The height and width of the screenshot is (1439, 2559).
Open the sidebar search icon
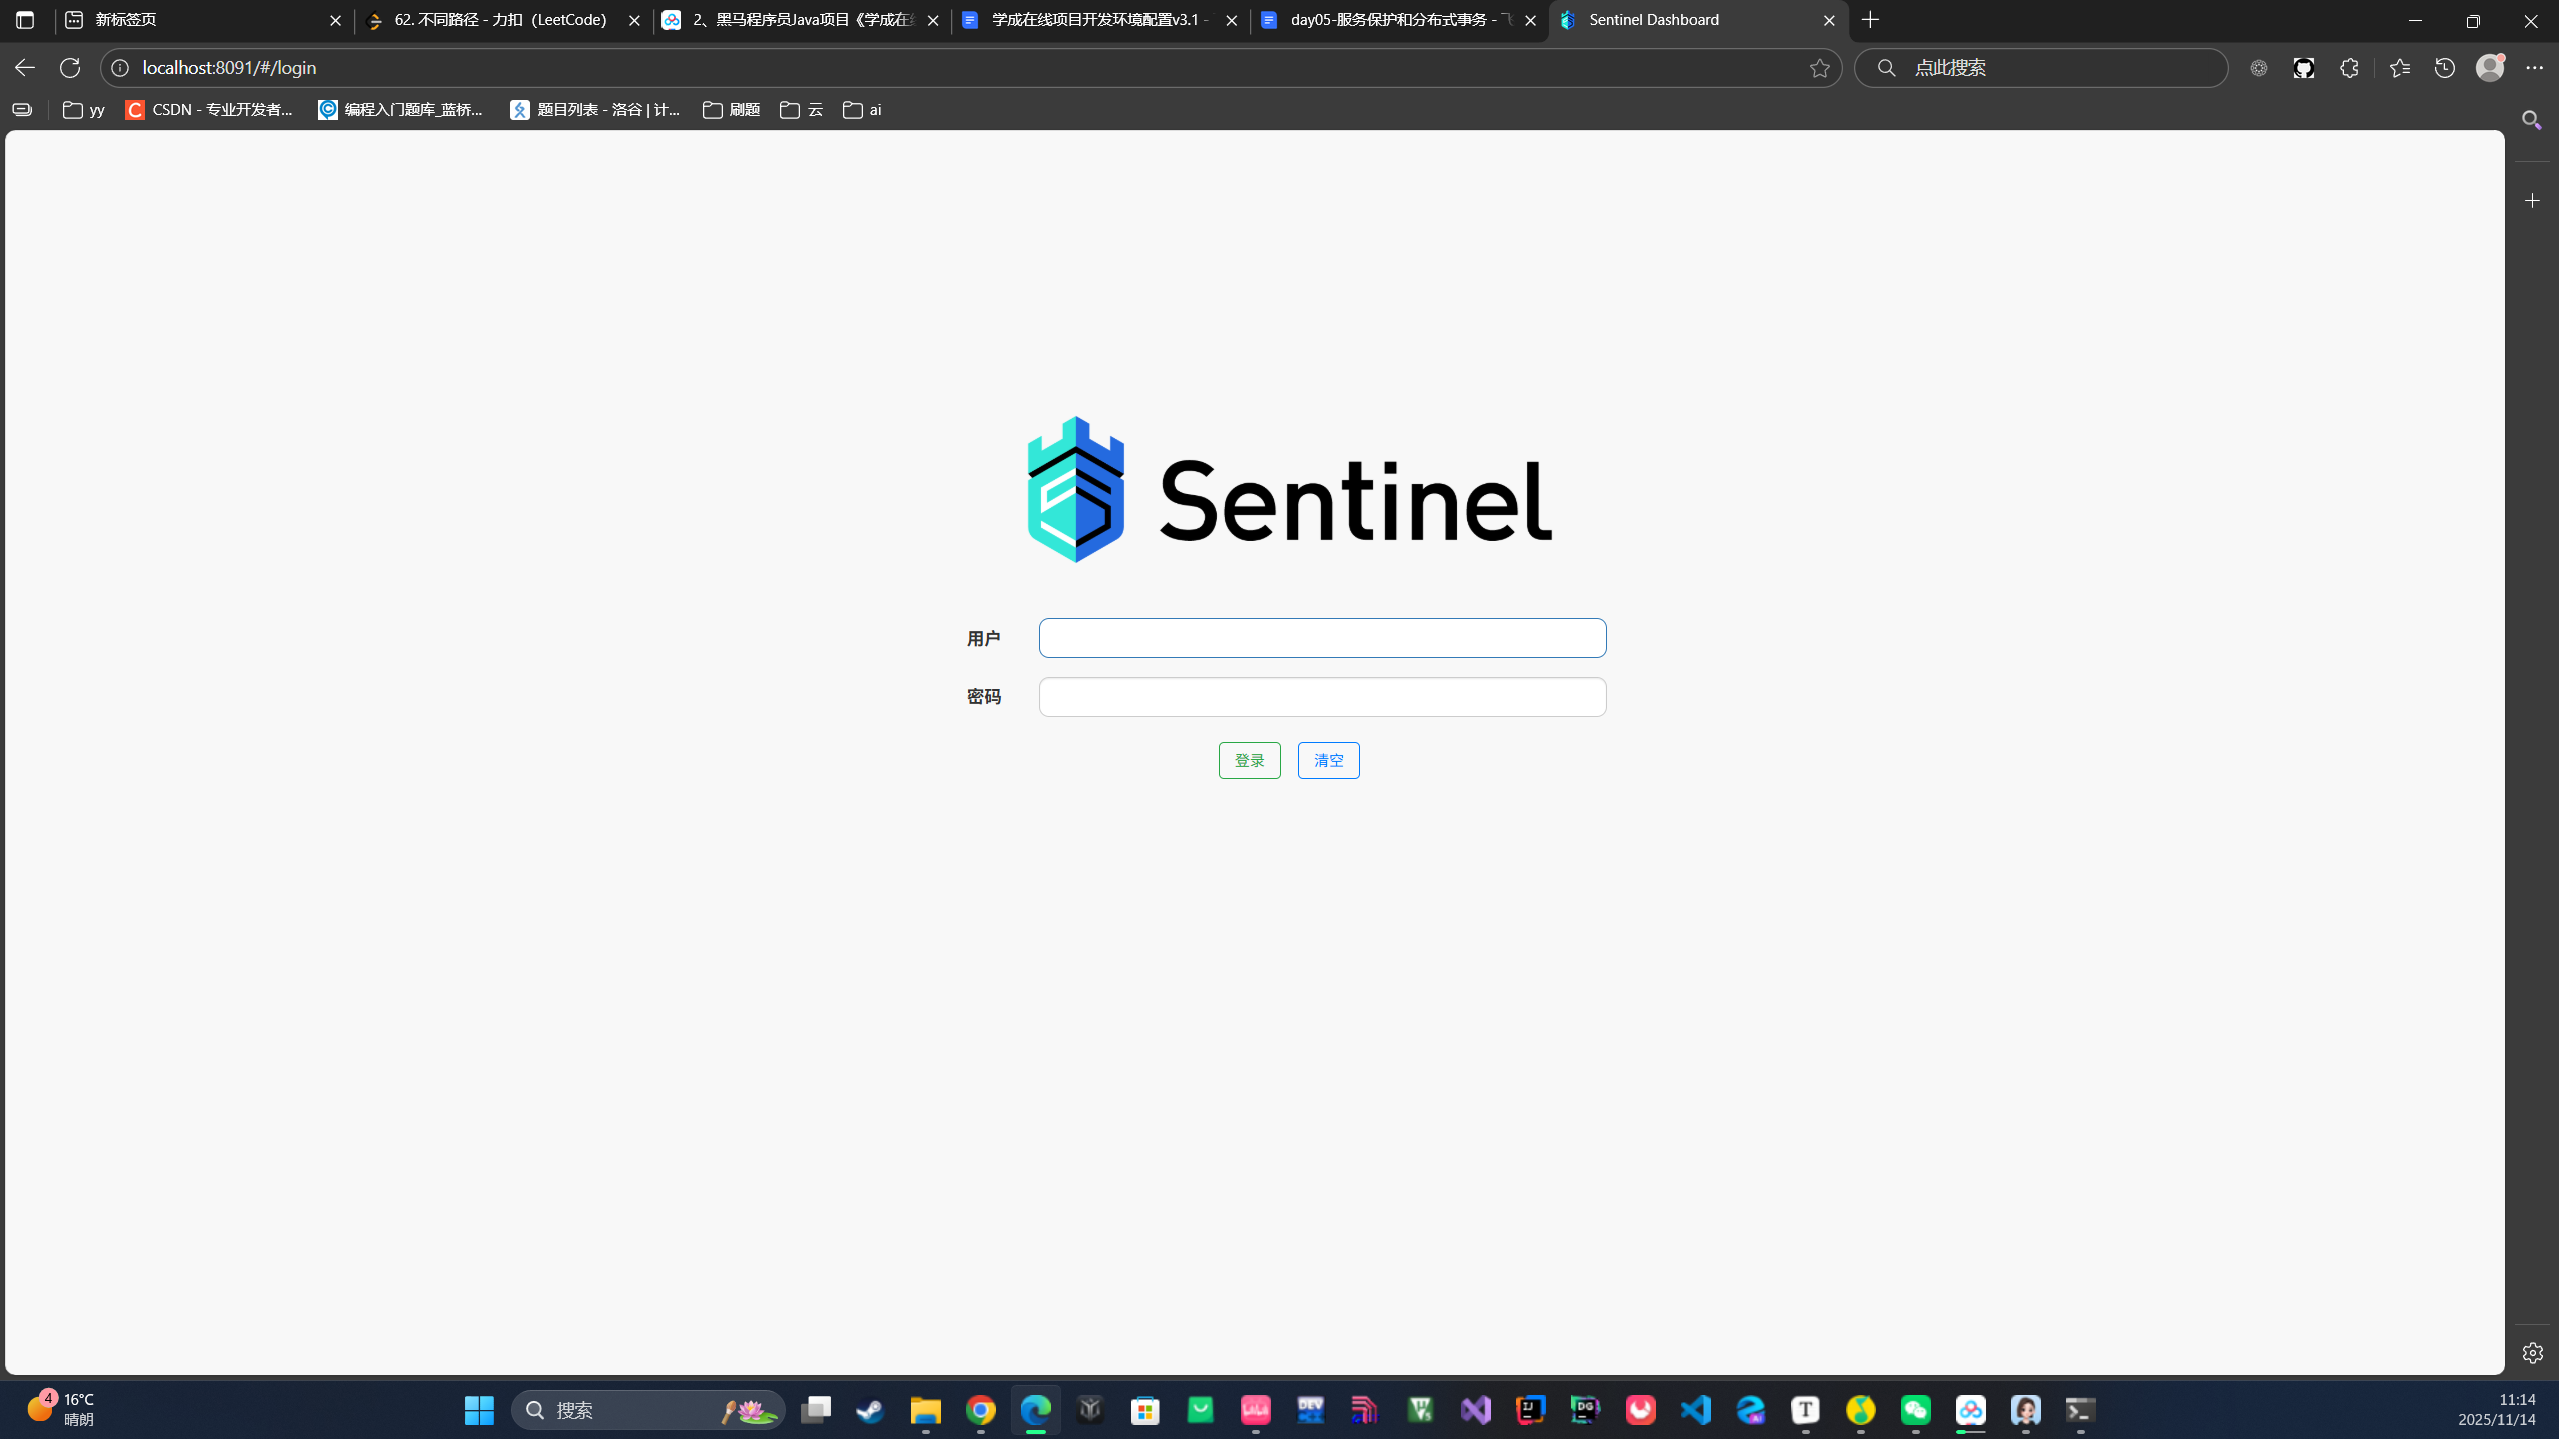coord(2531,120)
